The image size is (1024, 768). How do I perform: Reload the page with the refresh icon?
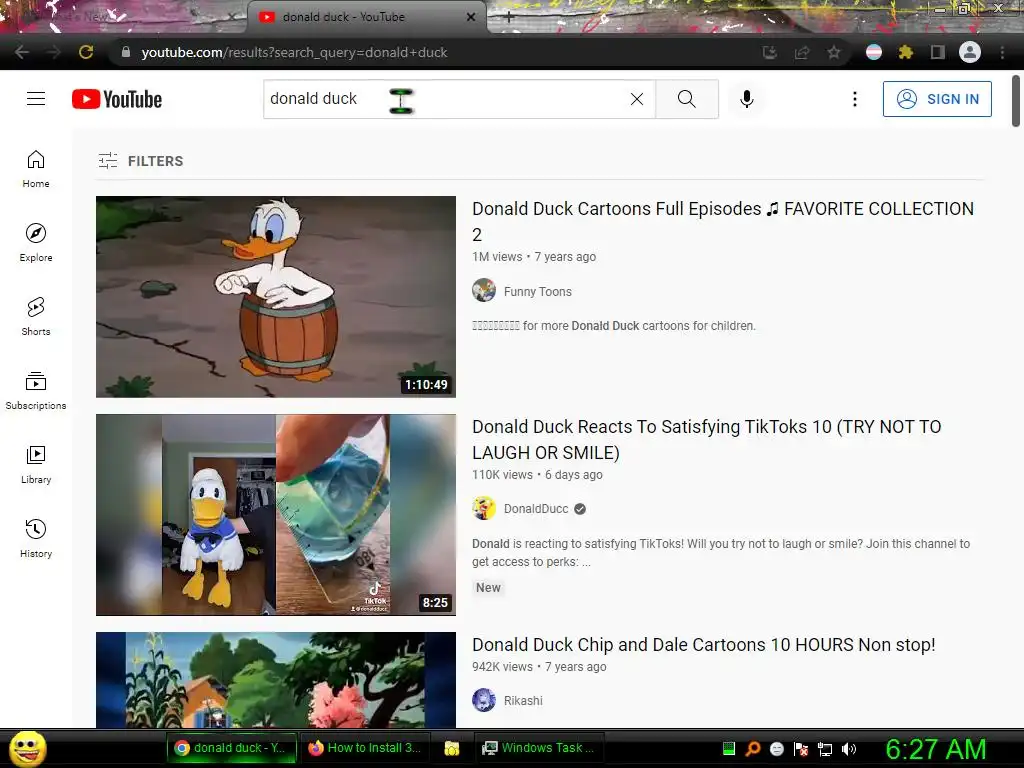tap(86, 52)
